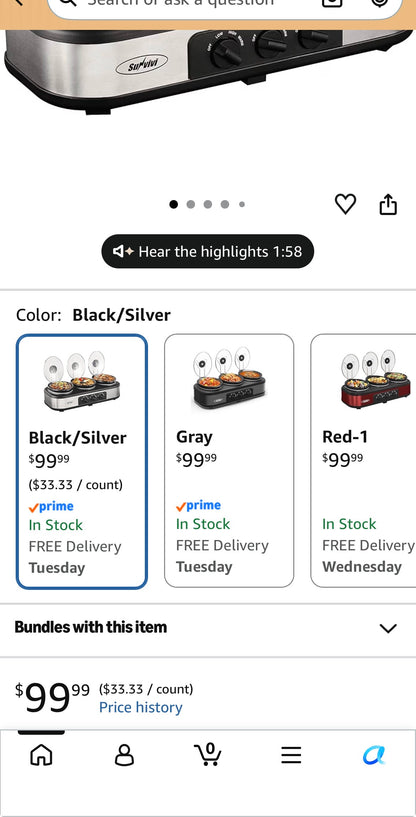The width and height of the screenshot is (416, 817).
Task: Select the Gray color option
Action: (x=229, y=461)
